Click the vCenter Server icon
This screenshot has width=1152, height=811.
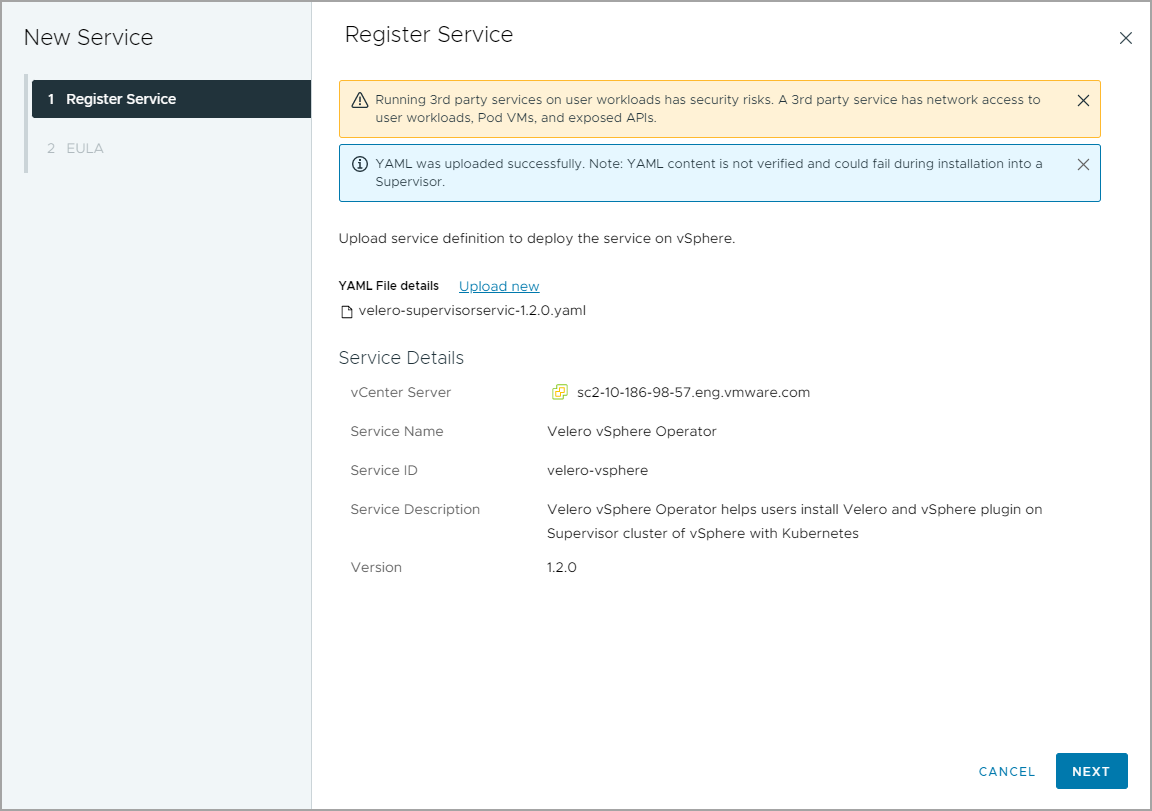(x=560, y=392)
